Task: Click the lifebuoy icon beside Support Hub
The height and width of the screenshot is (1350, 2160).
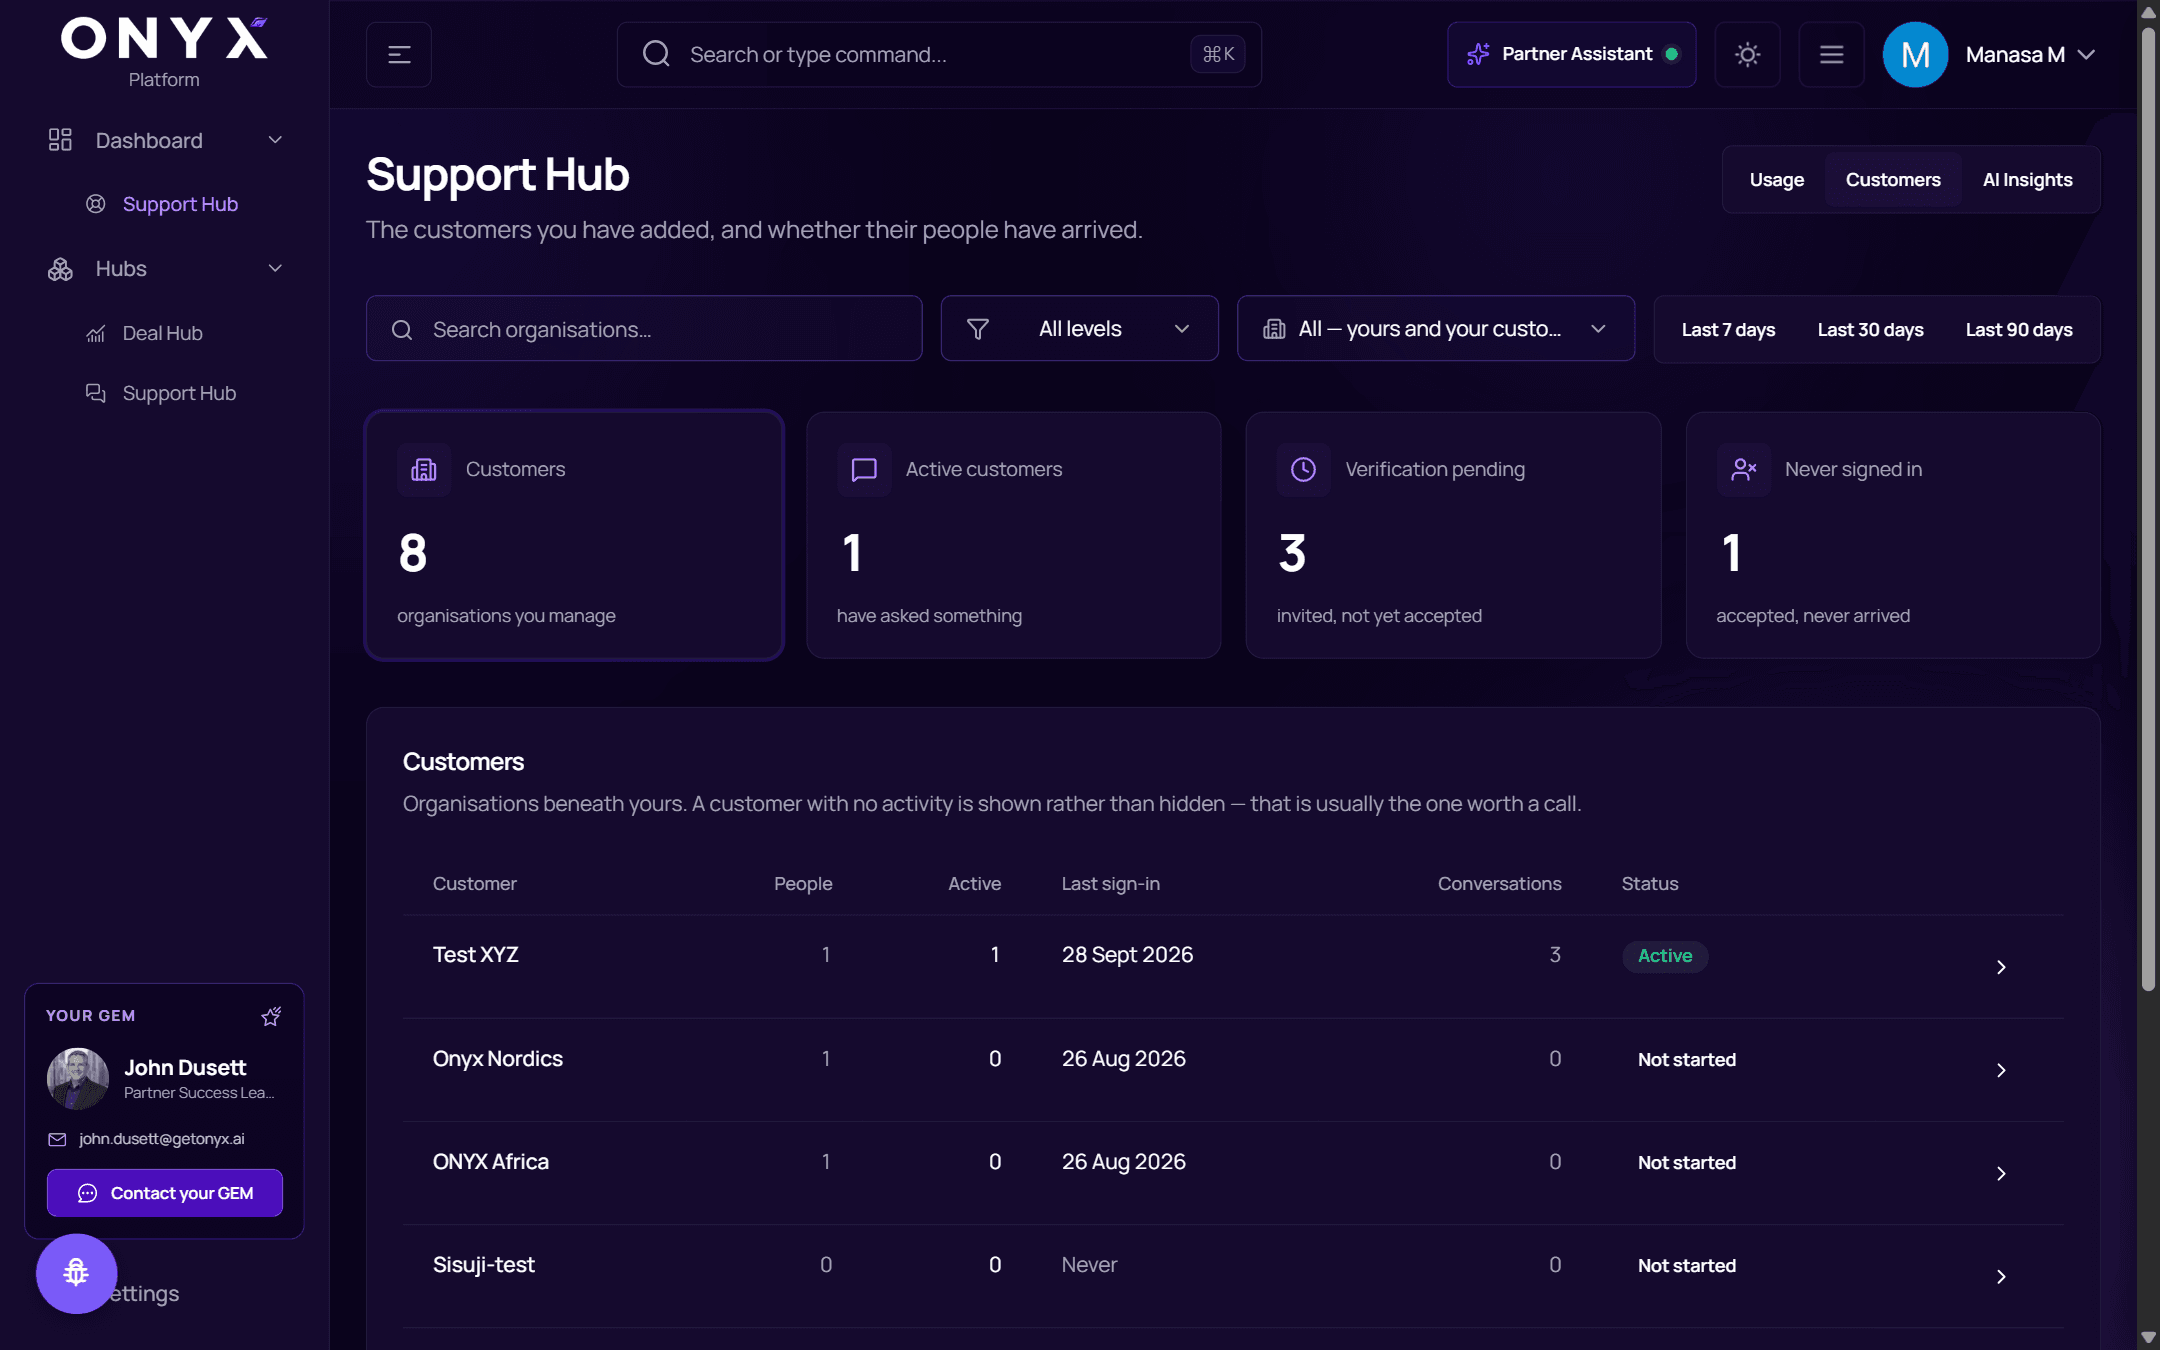Action: (96, 204)
